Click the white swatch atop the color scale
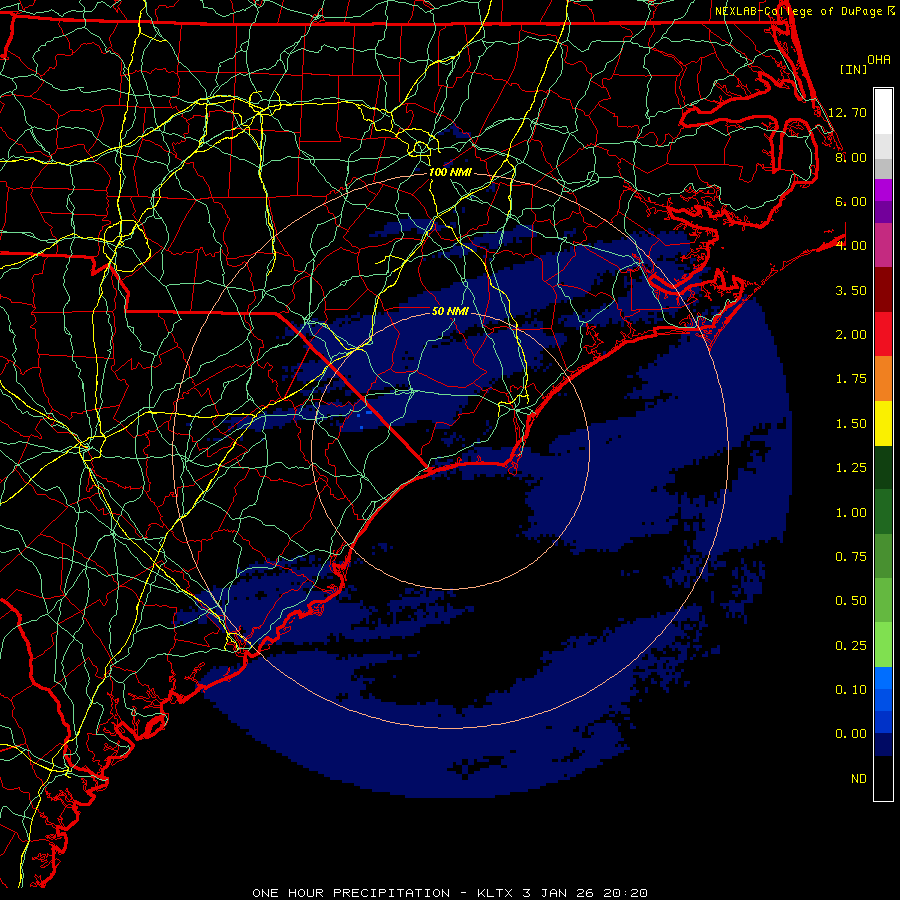 (x=883, y=111)
